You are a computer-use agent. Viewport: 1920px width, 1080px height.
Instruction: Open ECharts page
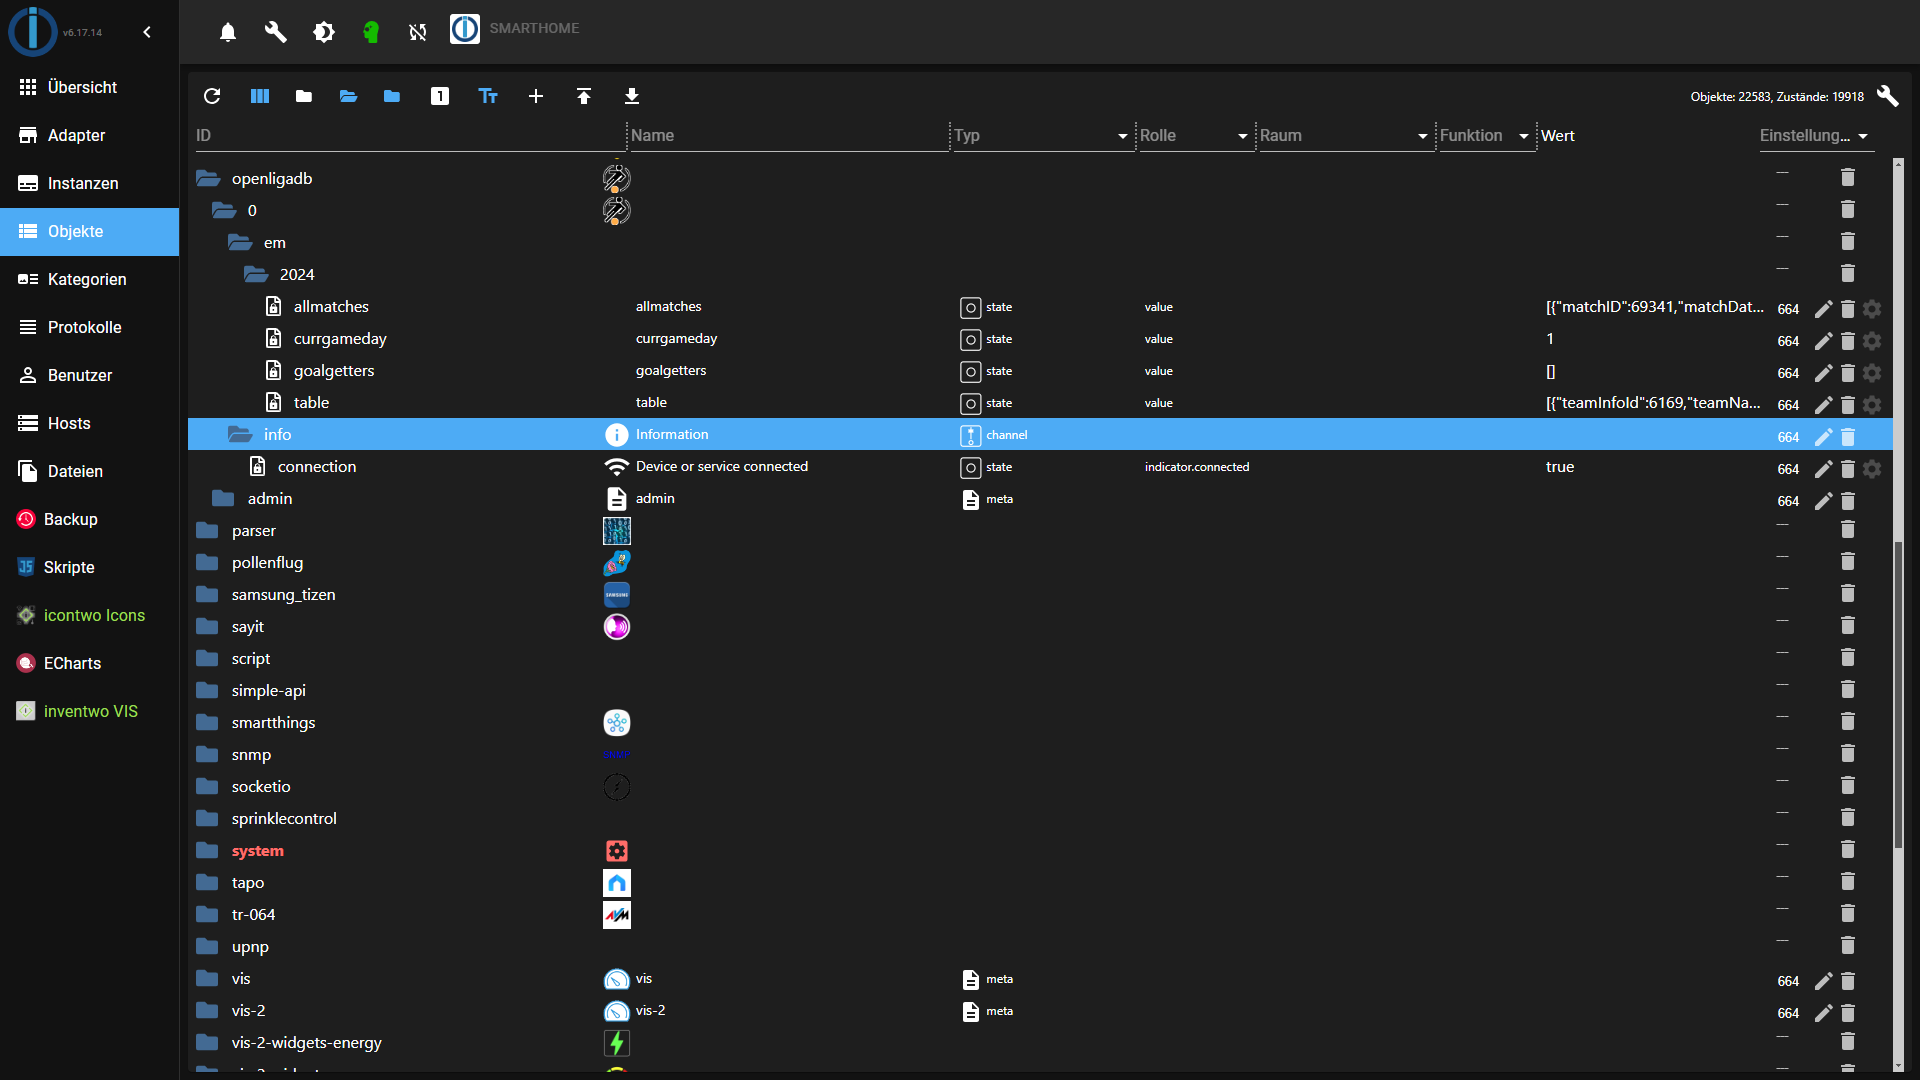(89, 663)
